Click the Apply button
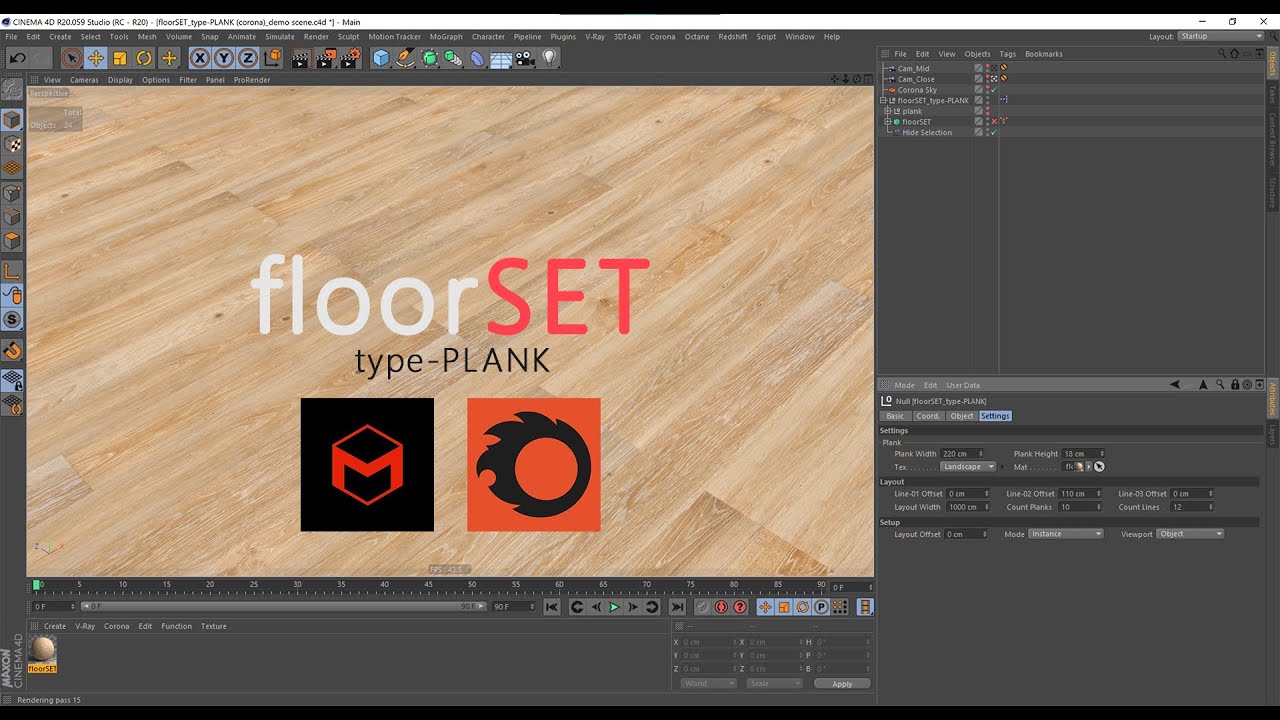The height and width of the screenshot is (720, 1280). (842, 684)
